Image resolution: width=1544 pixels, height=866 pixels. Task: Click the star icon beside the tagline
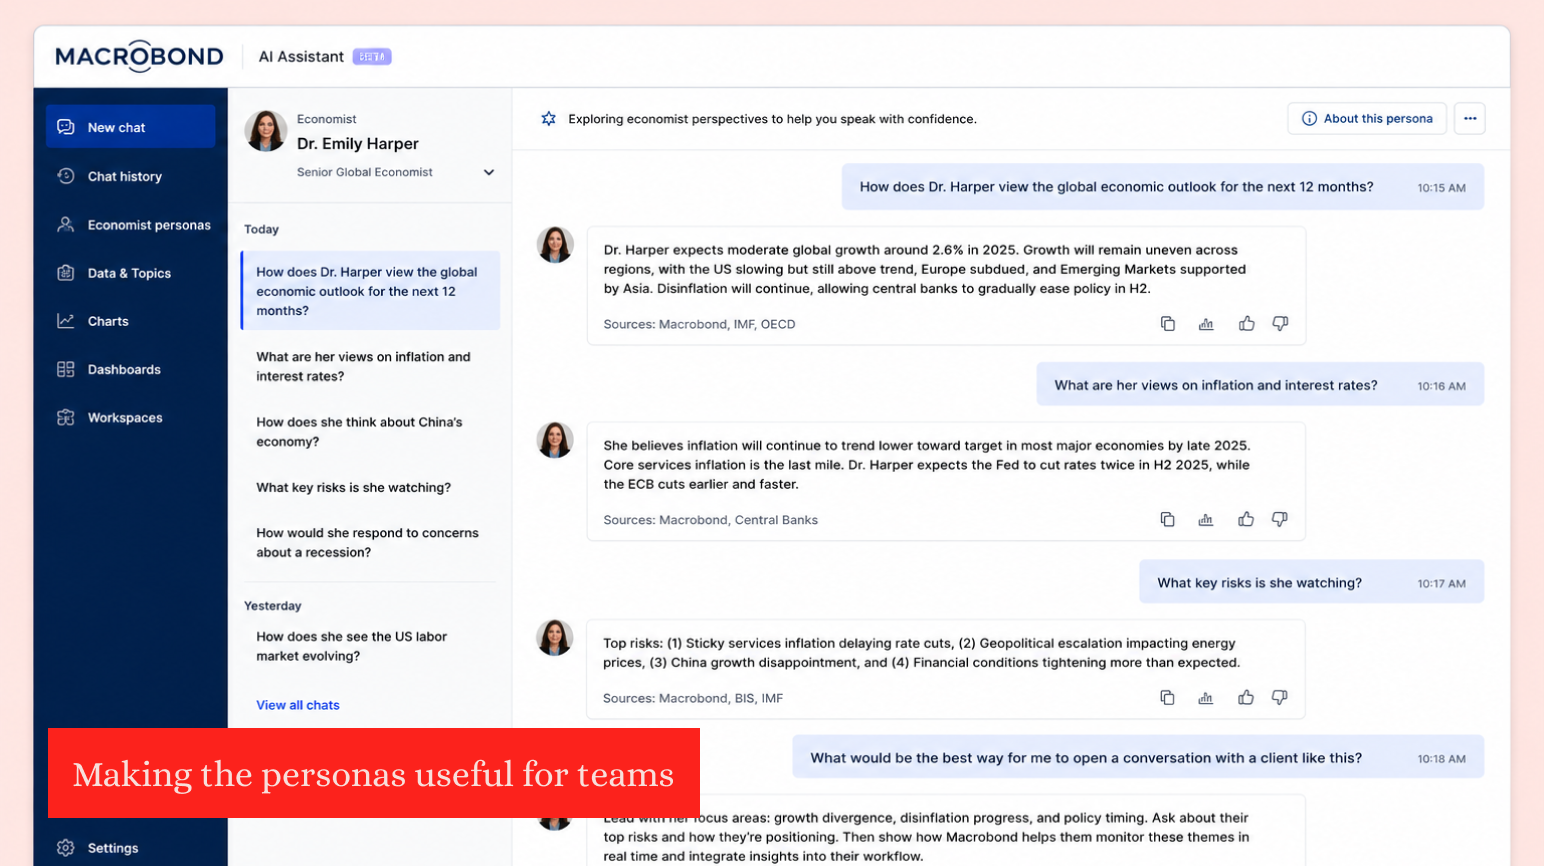tap(549, 119)
